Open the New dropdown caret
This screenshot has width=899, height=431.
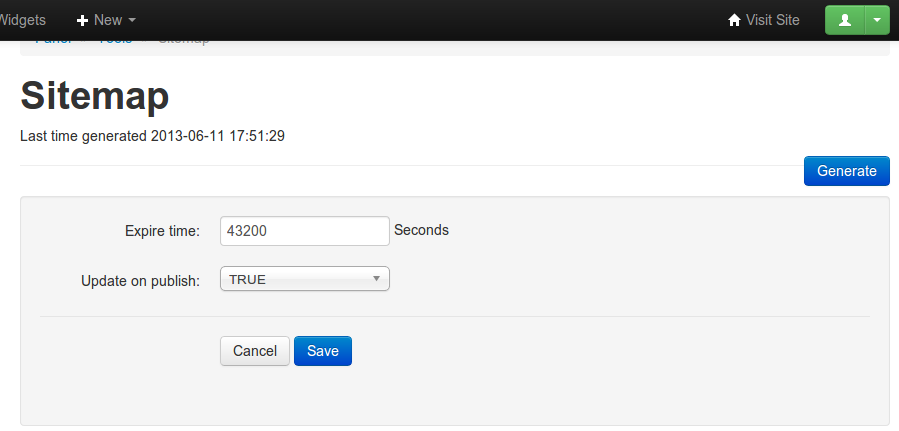pyautogui.click(x=132, y=20)
